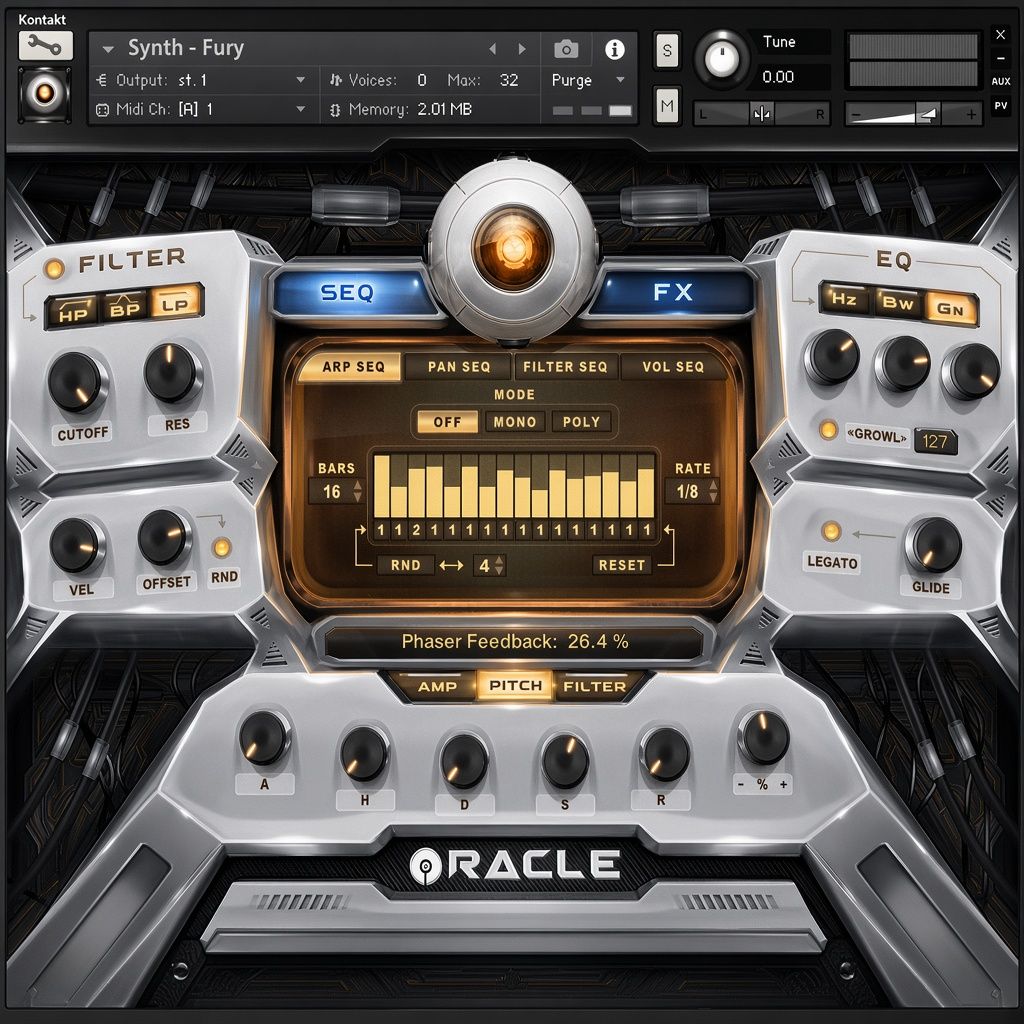Minimize the instrument view with minus icon
1024x1024 pixels.
coord(1000,58)
